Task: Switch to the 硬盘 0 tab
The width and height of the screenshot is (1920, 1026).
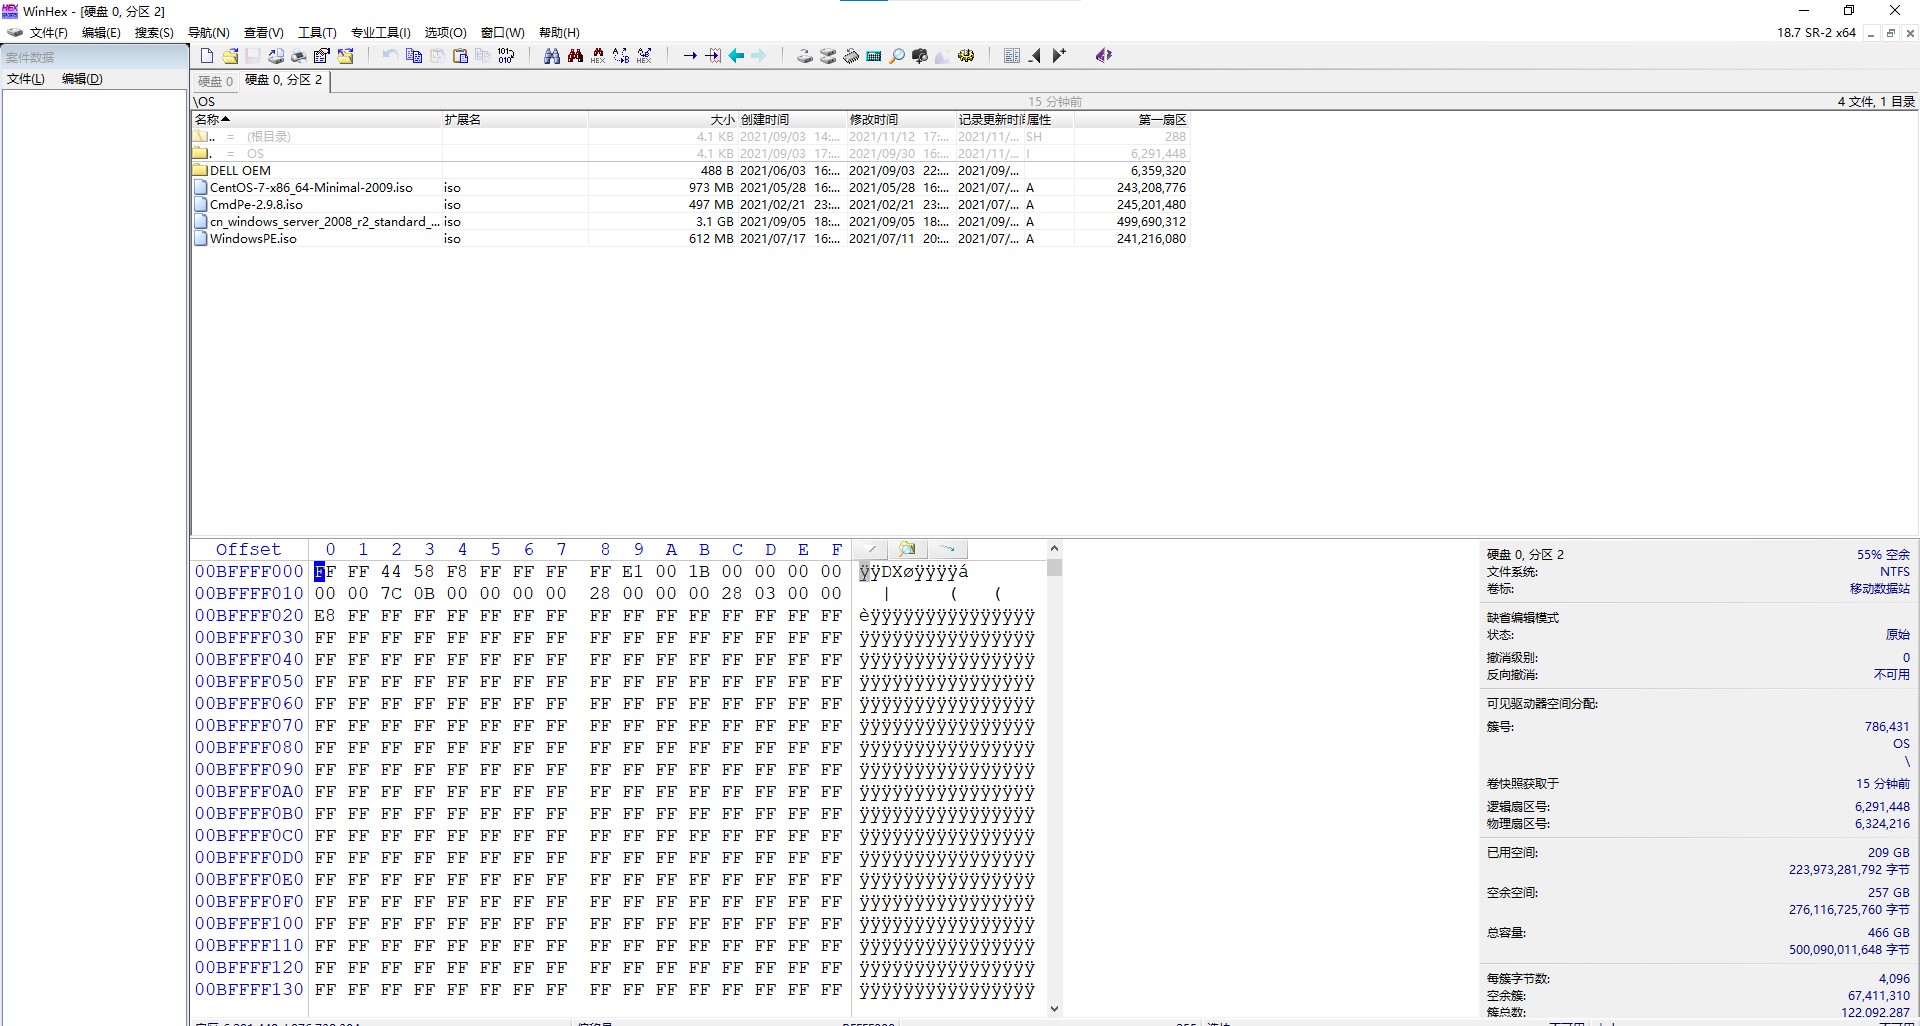Action: (x=215, y=81)
